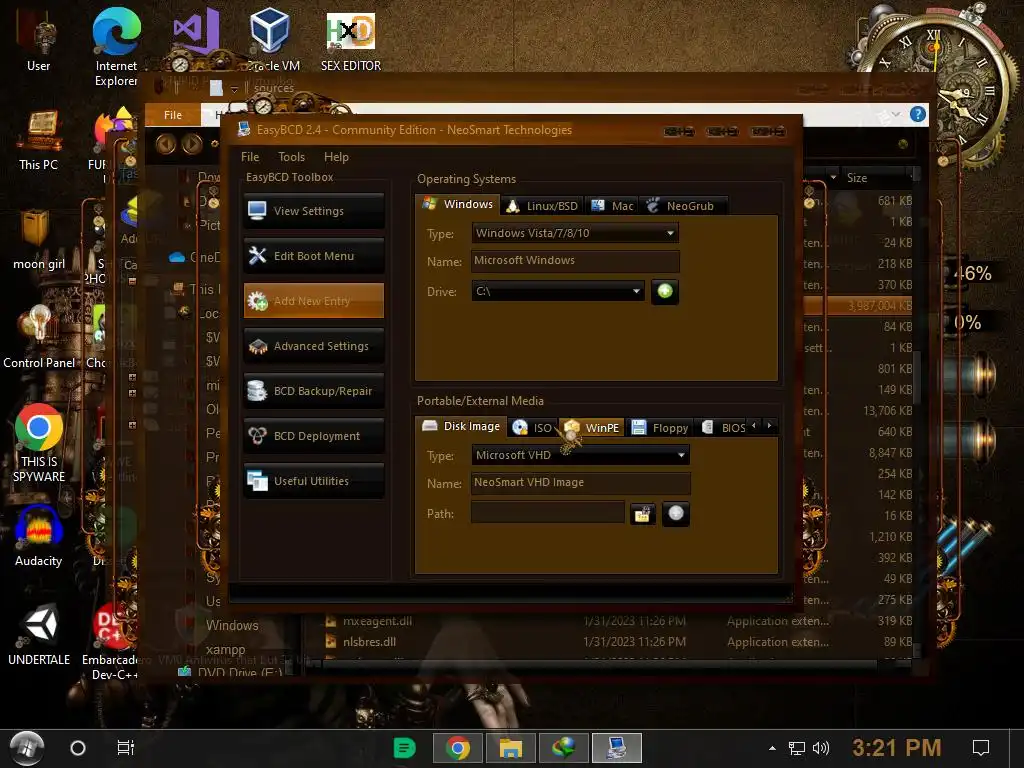Sort by Size column in Explorer

click(857, 178)
